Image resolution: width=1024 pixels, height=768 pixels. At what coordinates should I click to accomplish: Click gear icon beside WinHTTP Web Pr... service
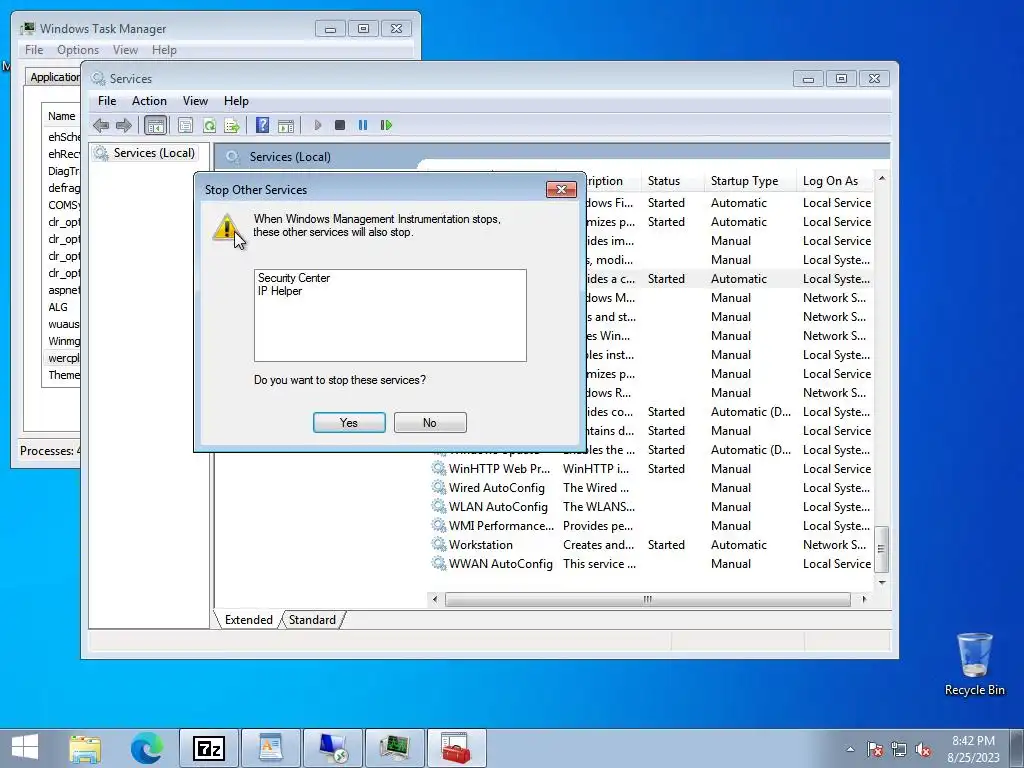438,468
